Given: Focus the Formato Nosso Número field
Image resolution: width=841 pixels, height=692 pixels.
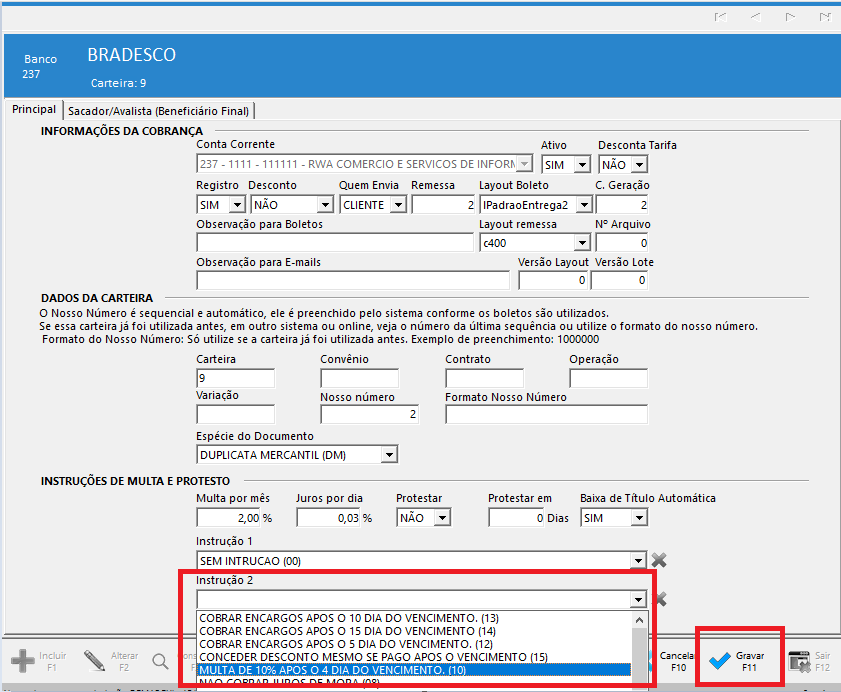Looking at the screenshot, I should pos(547,414).
